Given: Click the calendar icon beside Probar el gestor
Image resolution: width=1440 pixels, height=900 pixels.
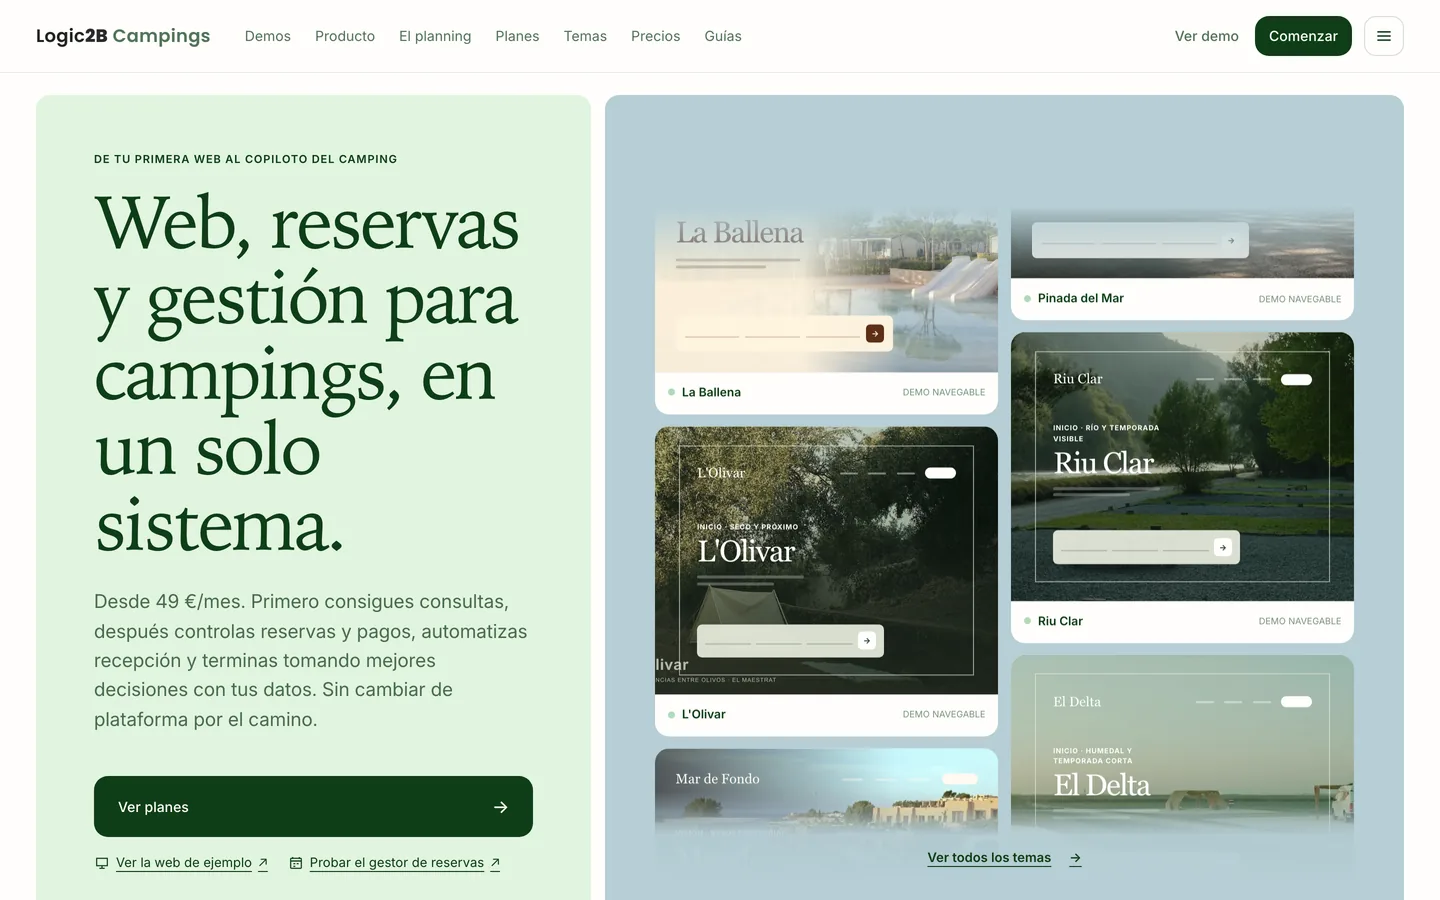Looking at the screenshot, I should (296, 863).
